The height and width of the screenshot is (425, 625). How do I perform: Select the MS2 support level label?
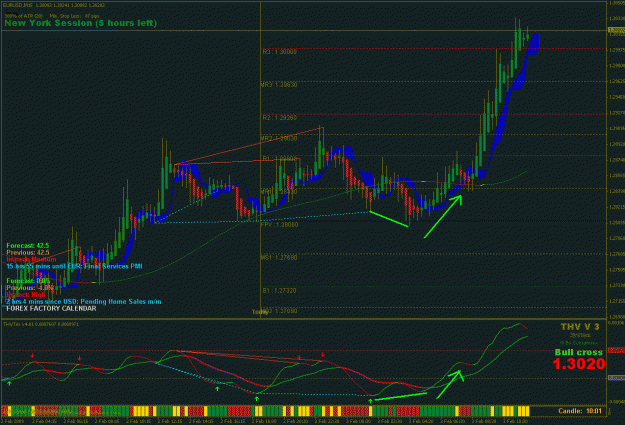(279, 311)
